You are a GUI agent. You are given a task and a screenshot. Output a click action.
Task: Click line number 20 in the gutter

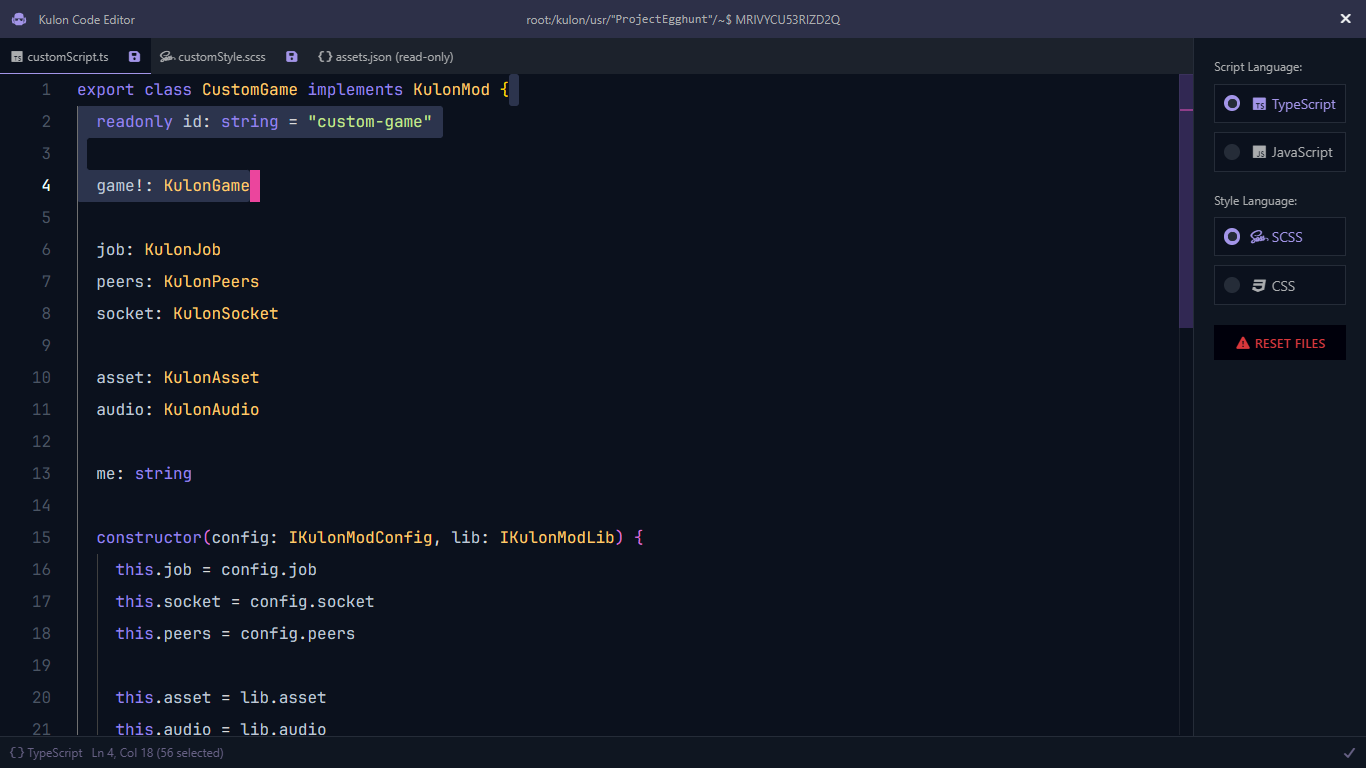point(41,697)
